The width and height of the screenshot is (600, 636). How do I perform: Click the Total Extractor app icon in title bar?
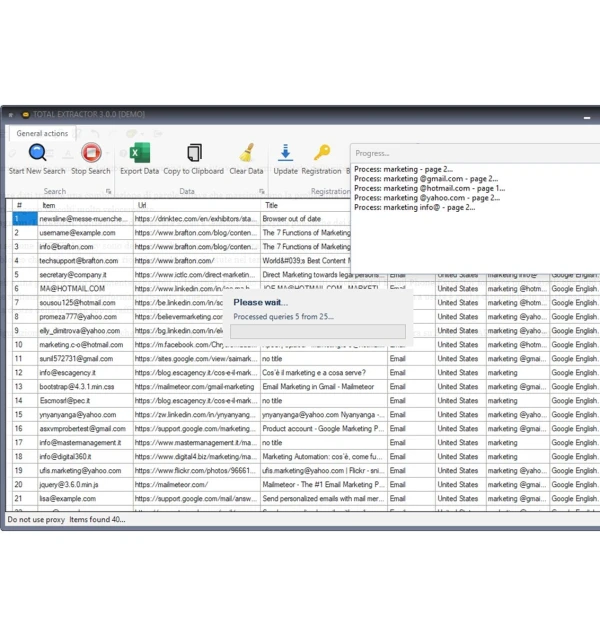tap(26, 115)
